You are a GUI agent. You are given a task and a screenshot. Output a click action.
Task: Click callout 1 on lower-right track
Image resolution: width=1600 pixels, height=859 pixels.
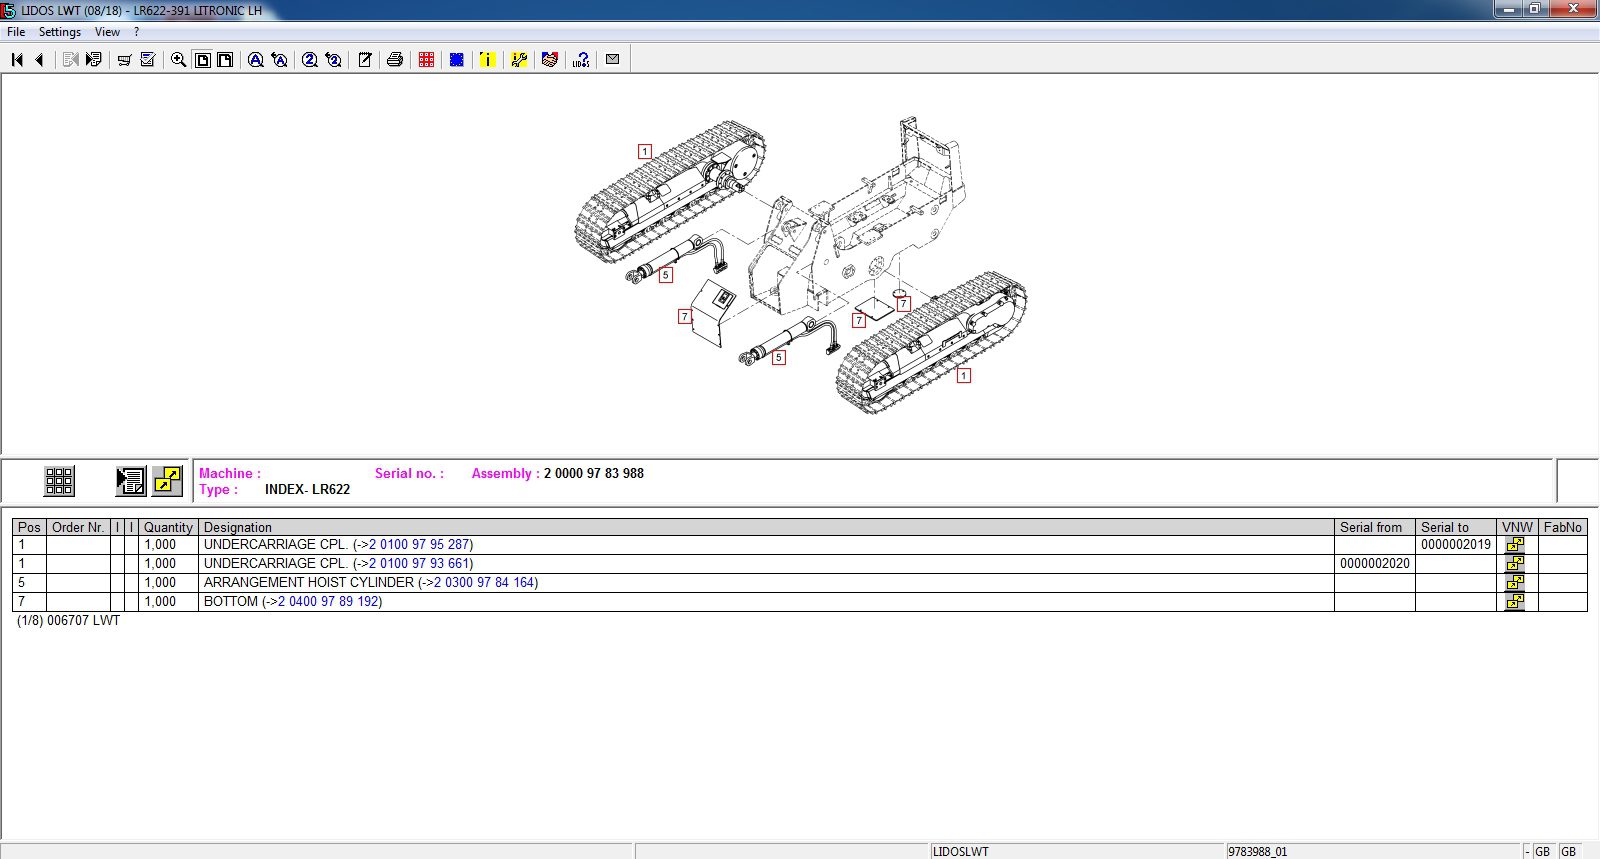coord(964,376)
